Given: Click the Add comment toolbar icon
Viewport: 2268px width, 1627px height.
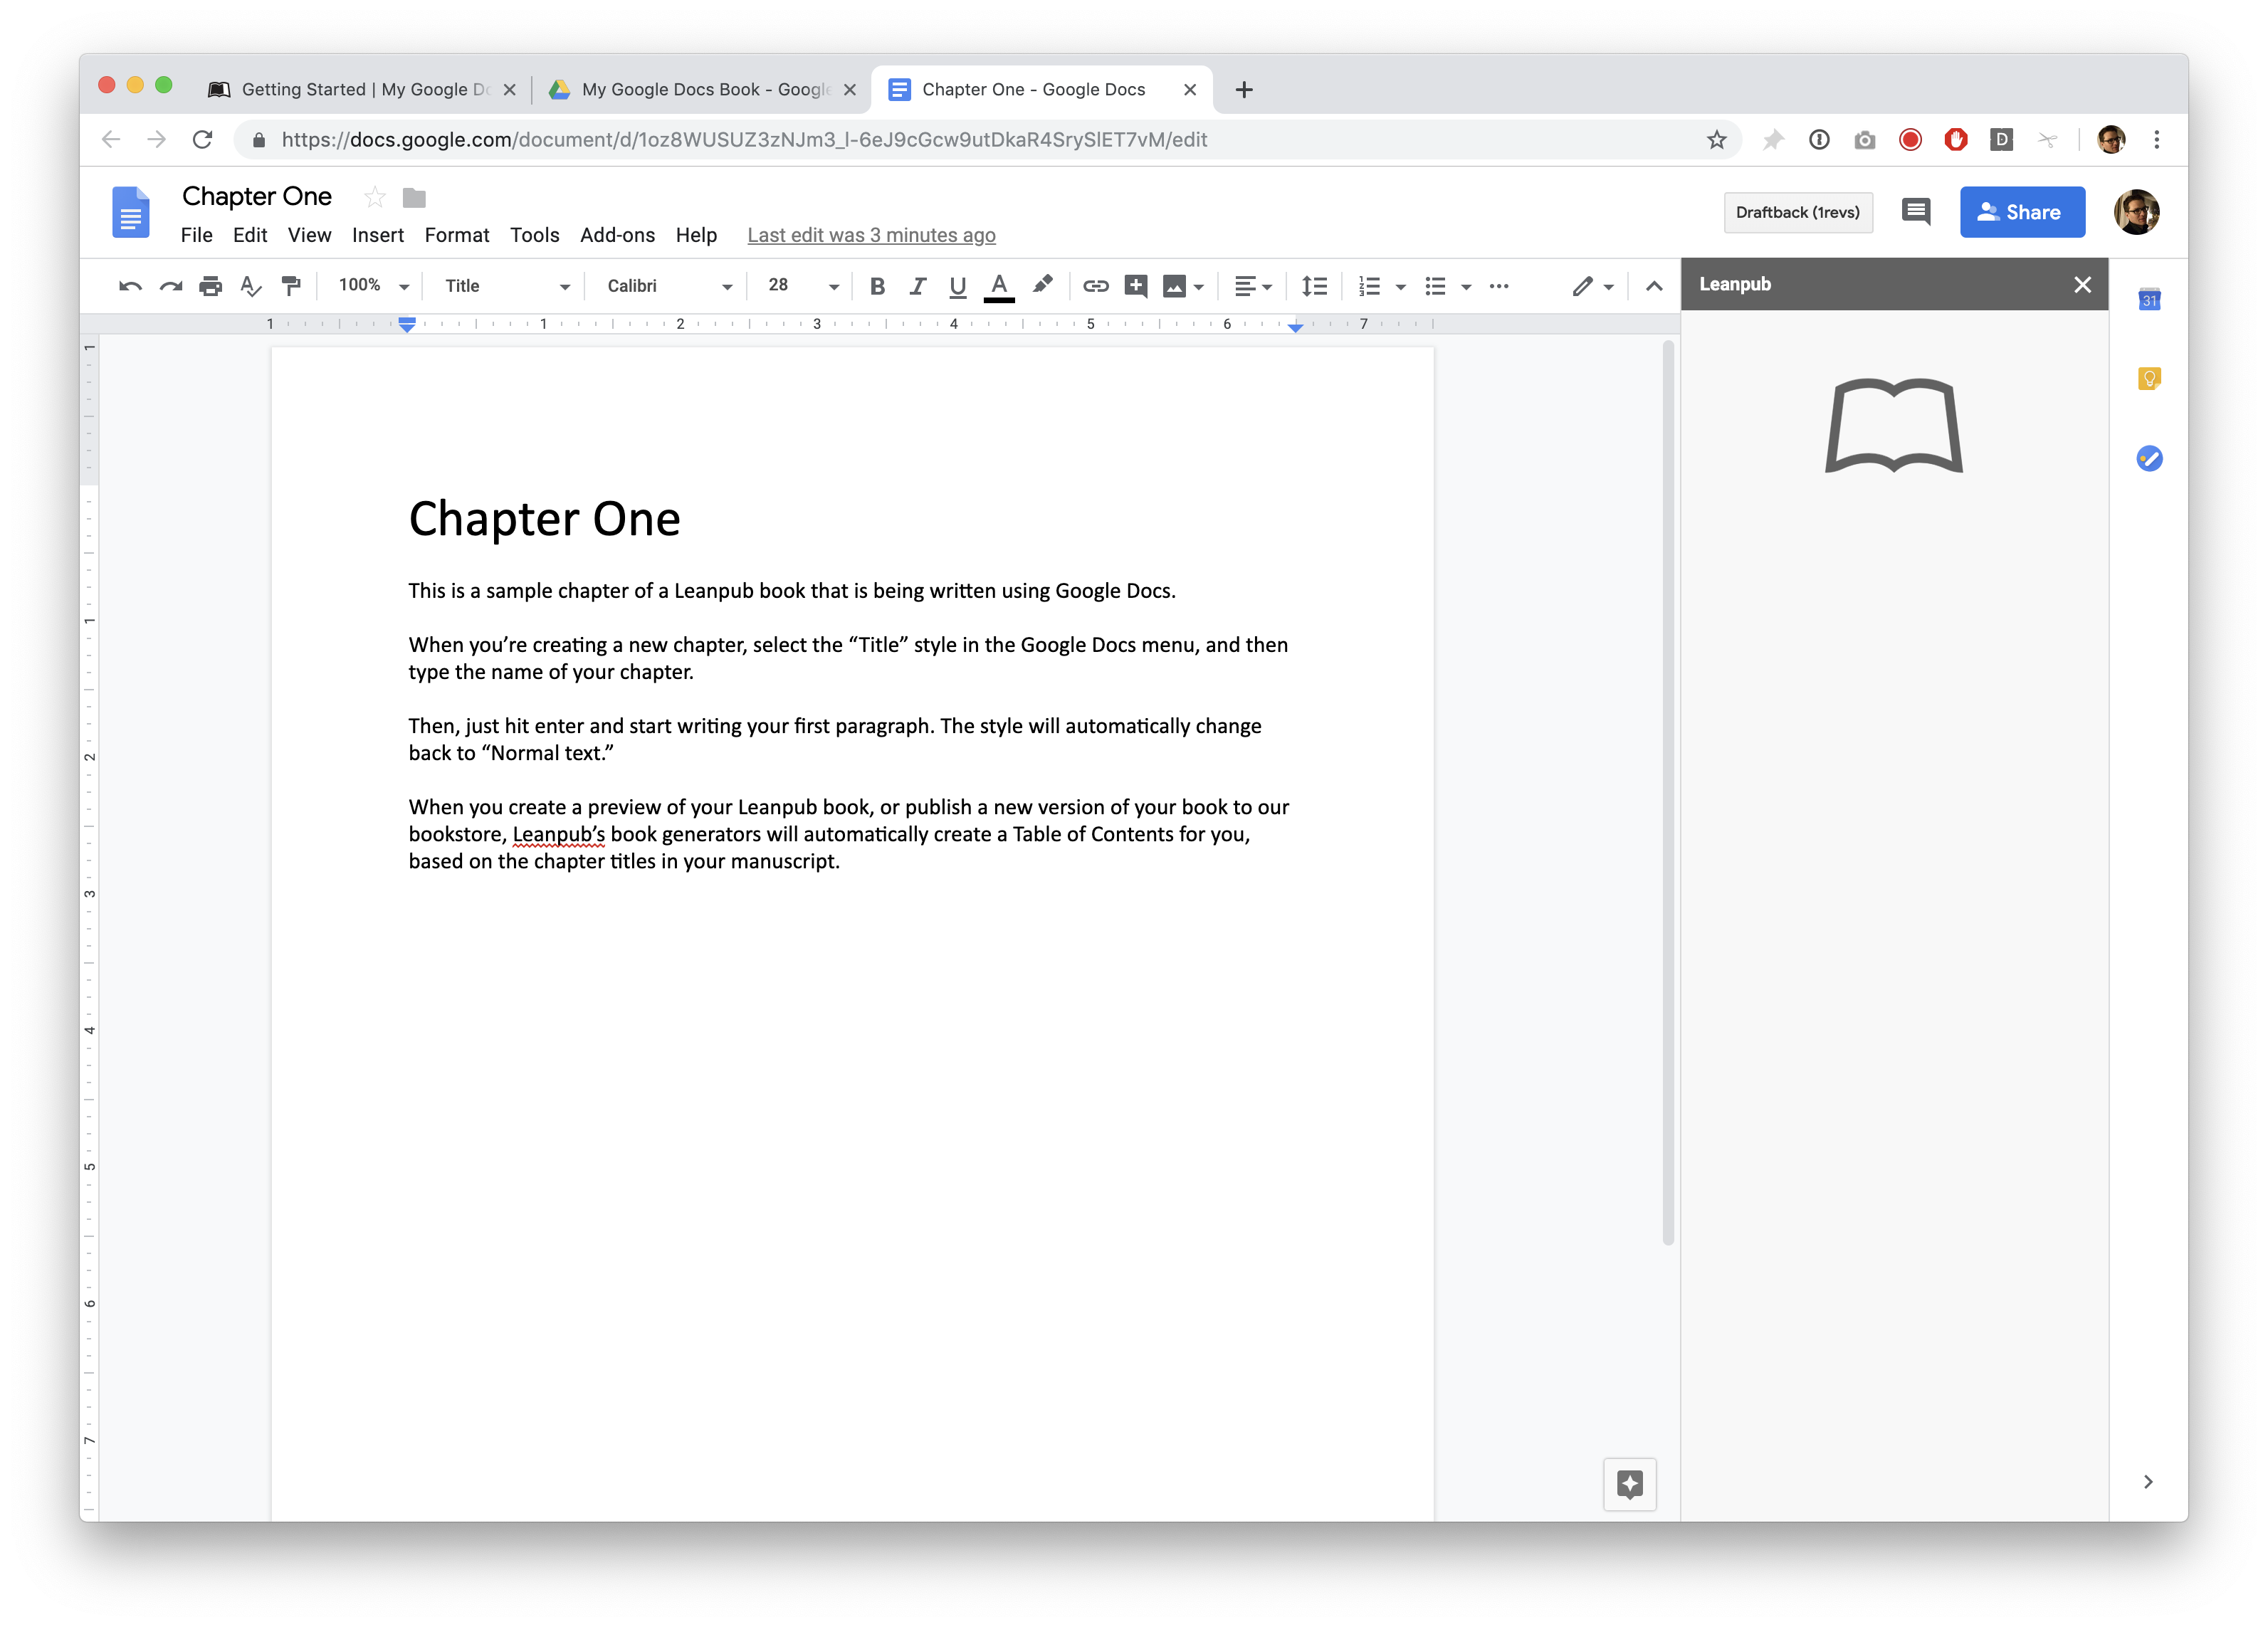Looking at the screenshot, I should click(x=1135, y=286).
